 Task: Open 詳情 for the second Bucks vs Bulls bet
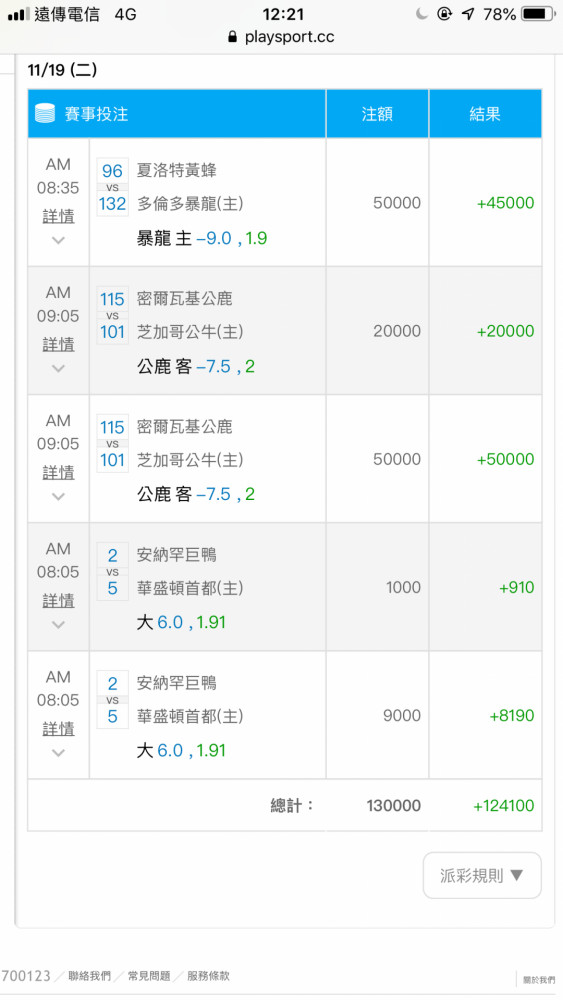(58, 473)
